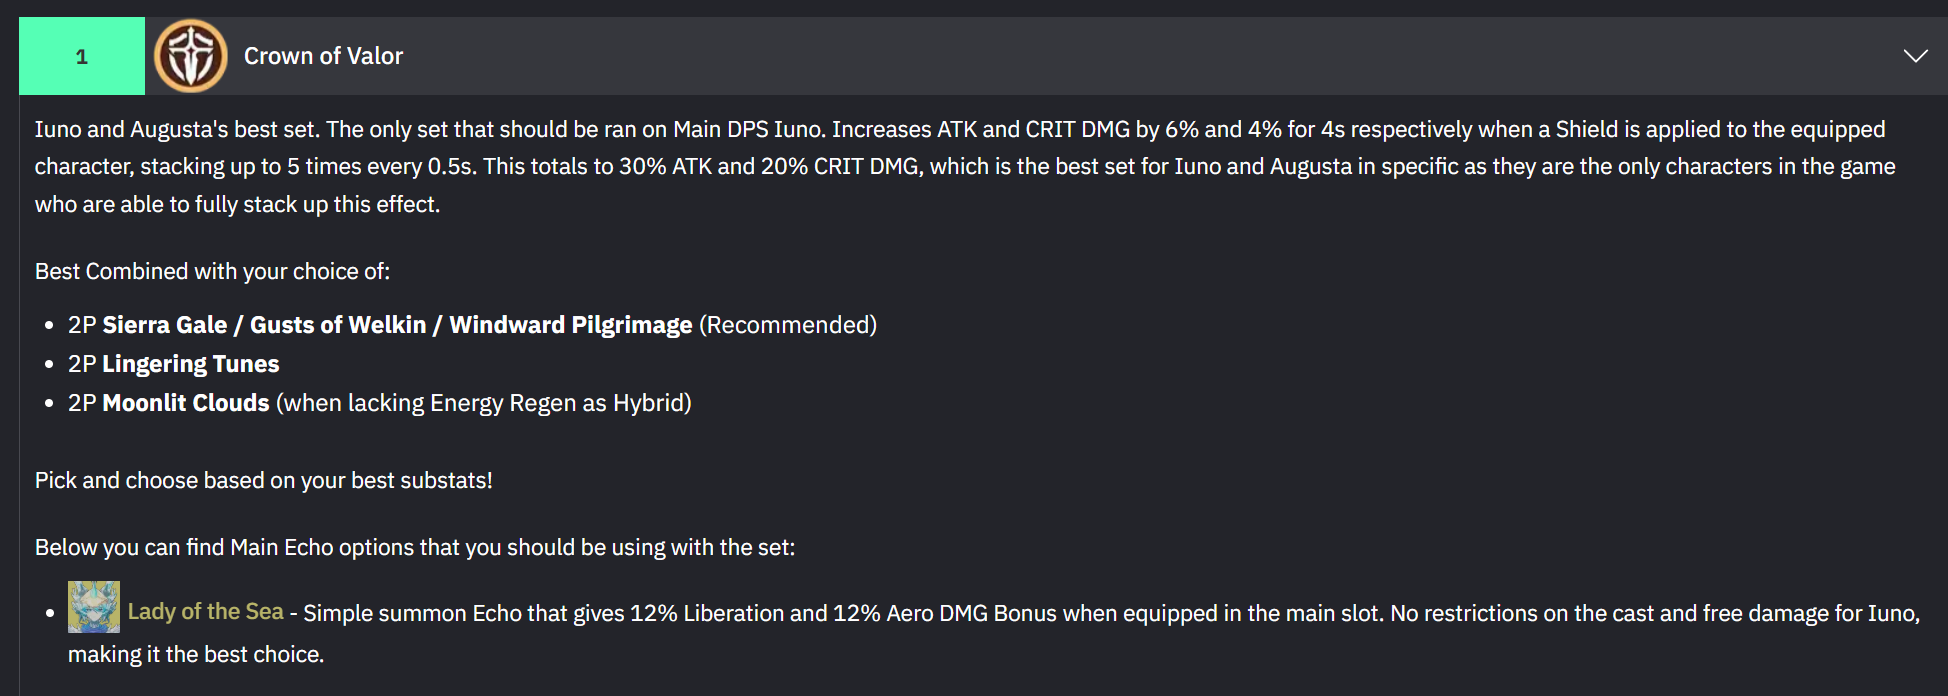Click the bold Moonlit Clouds set name
This screenshot has width=1948, height=696.
click(x=186, y=403)
